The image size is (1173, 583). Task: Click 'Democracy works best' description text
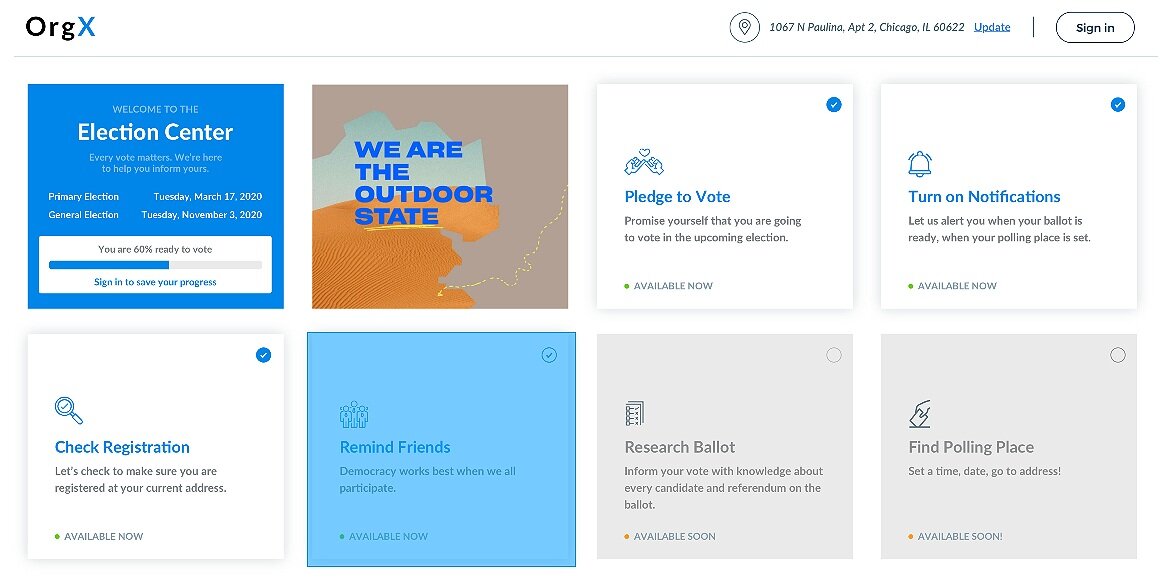[428, 480]
